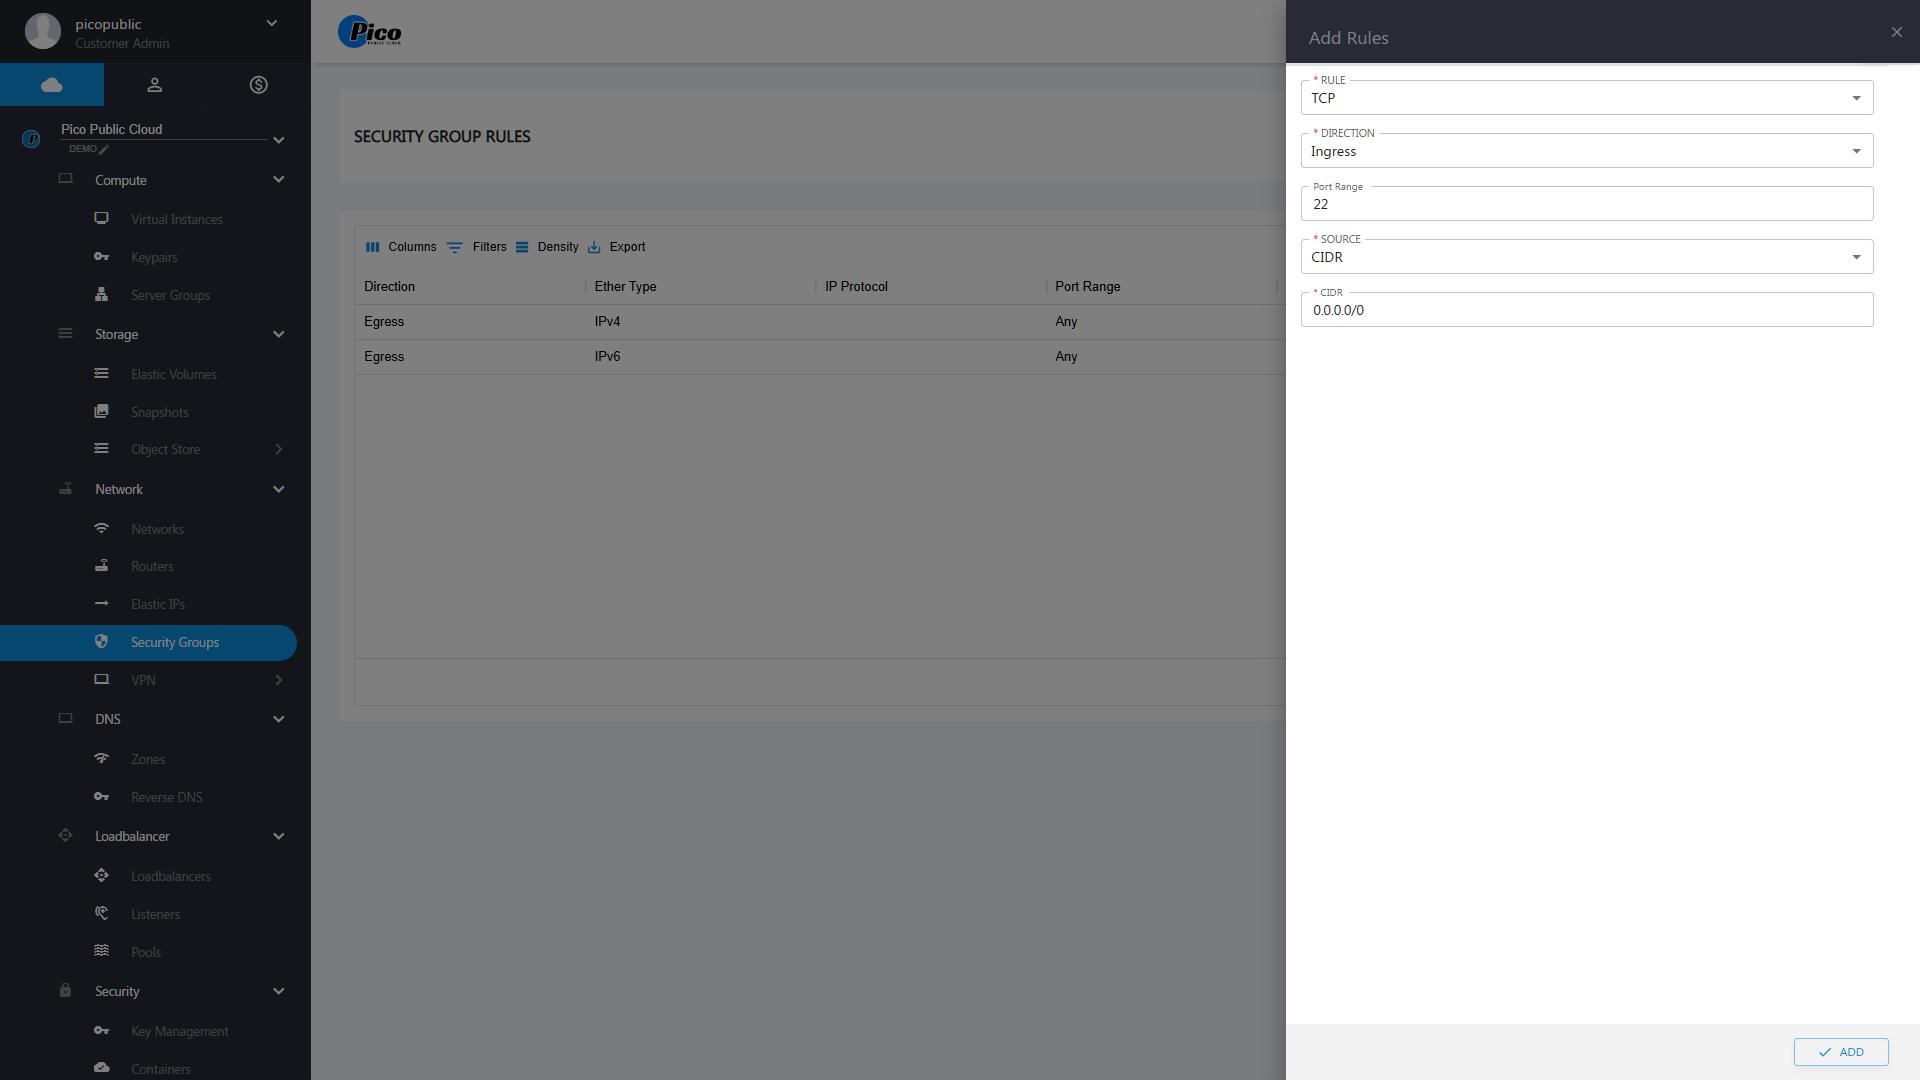Open the Filters icon in table toolbar
This screenshot has width=1920, height=1080.
click(x=455, y=247)
